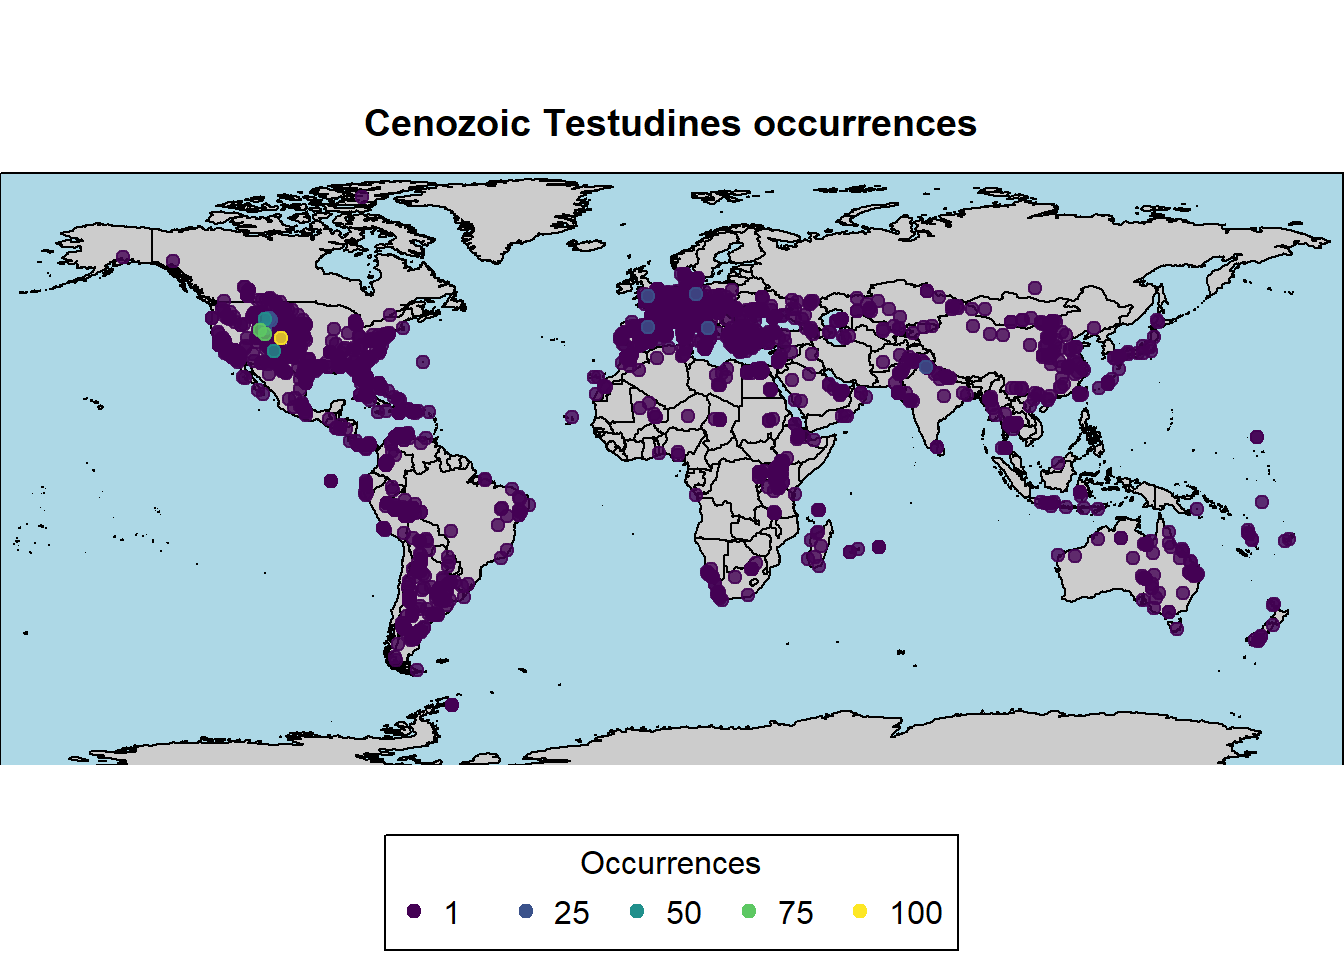Select the green occurrence point in western USA
This screenshot has width=1344, height=960.
click(x=260, y=331)
